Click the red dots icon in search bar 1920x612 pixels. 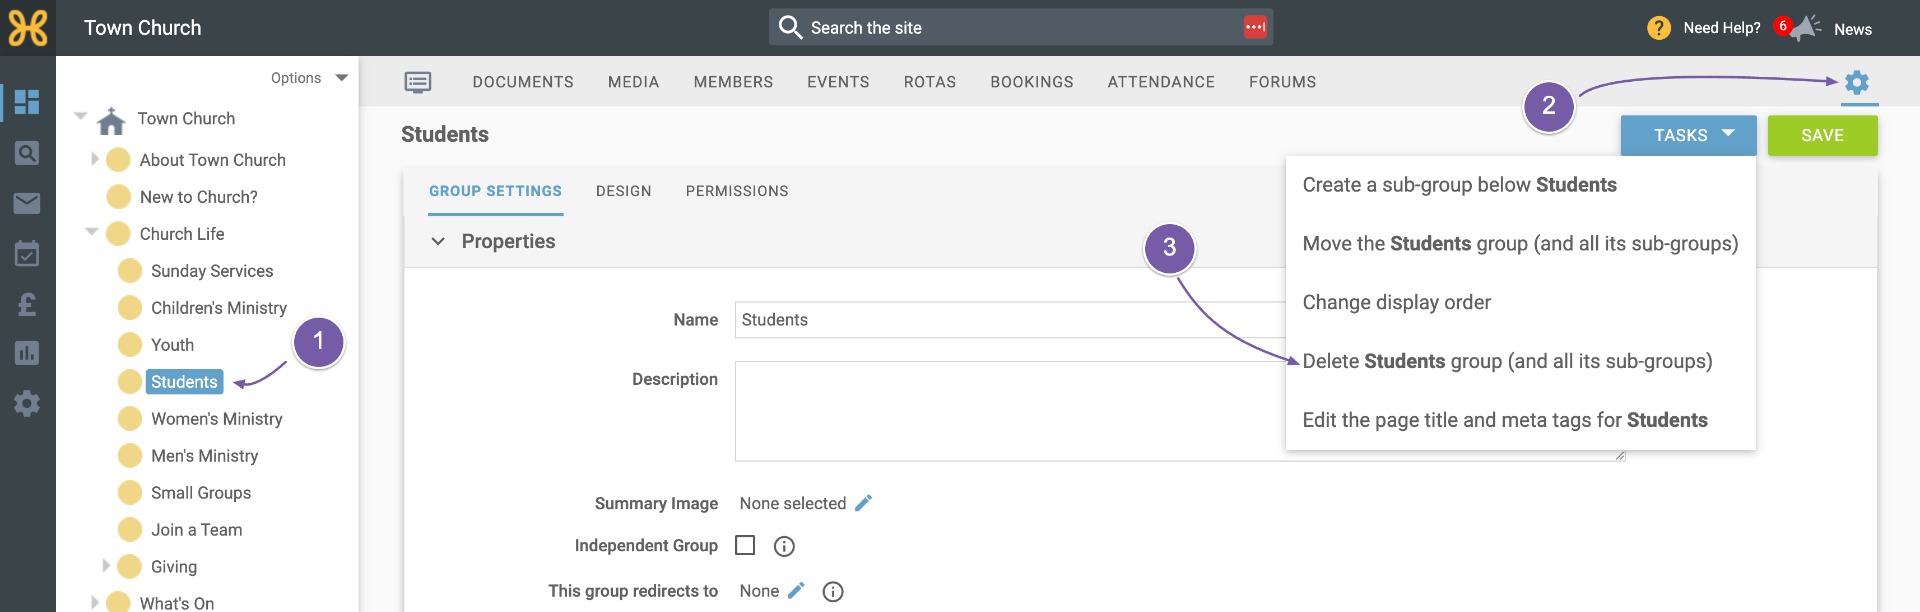tap(1255, 27)
